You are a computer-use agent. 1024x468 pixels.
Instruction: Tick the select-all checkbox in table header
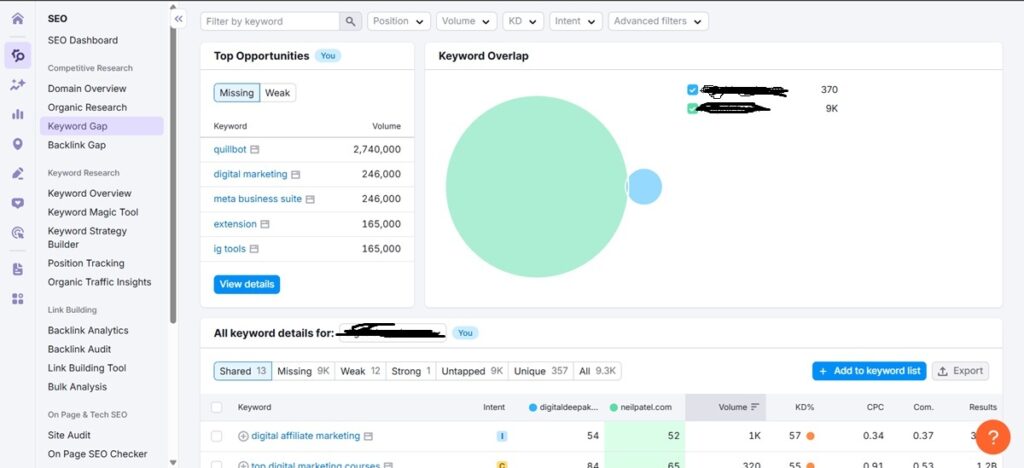[x=217, y=407]
